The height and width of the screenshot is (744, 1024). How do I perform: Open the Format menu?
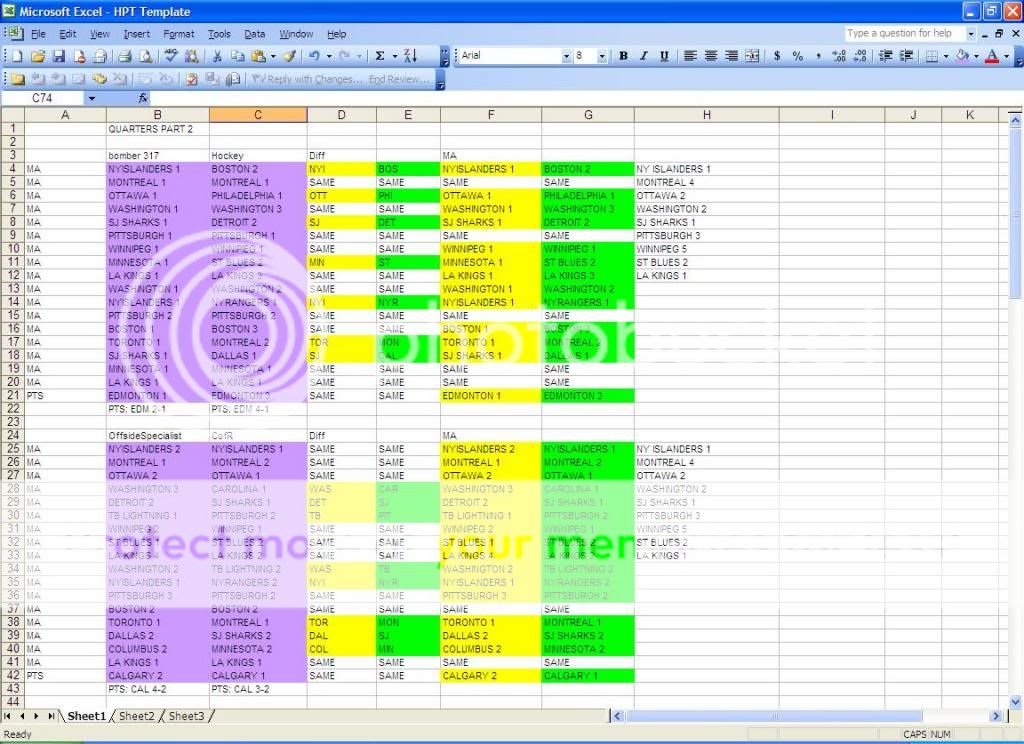(x=178, y=34)
